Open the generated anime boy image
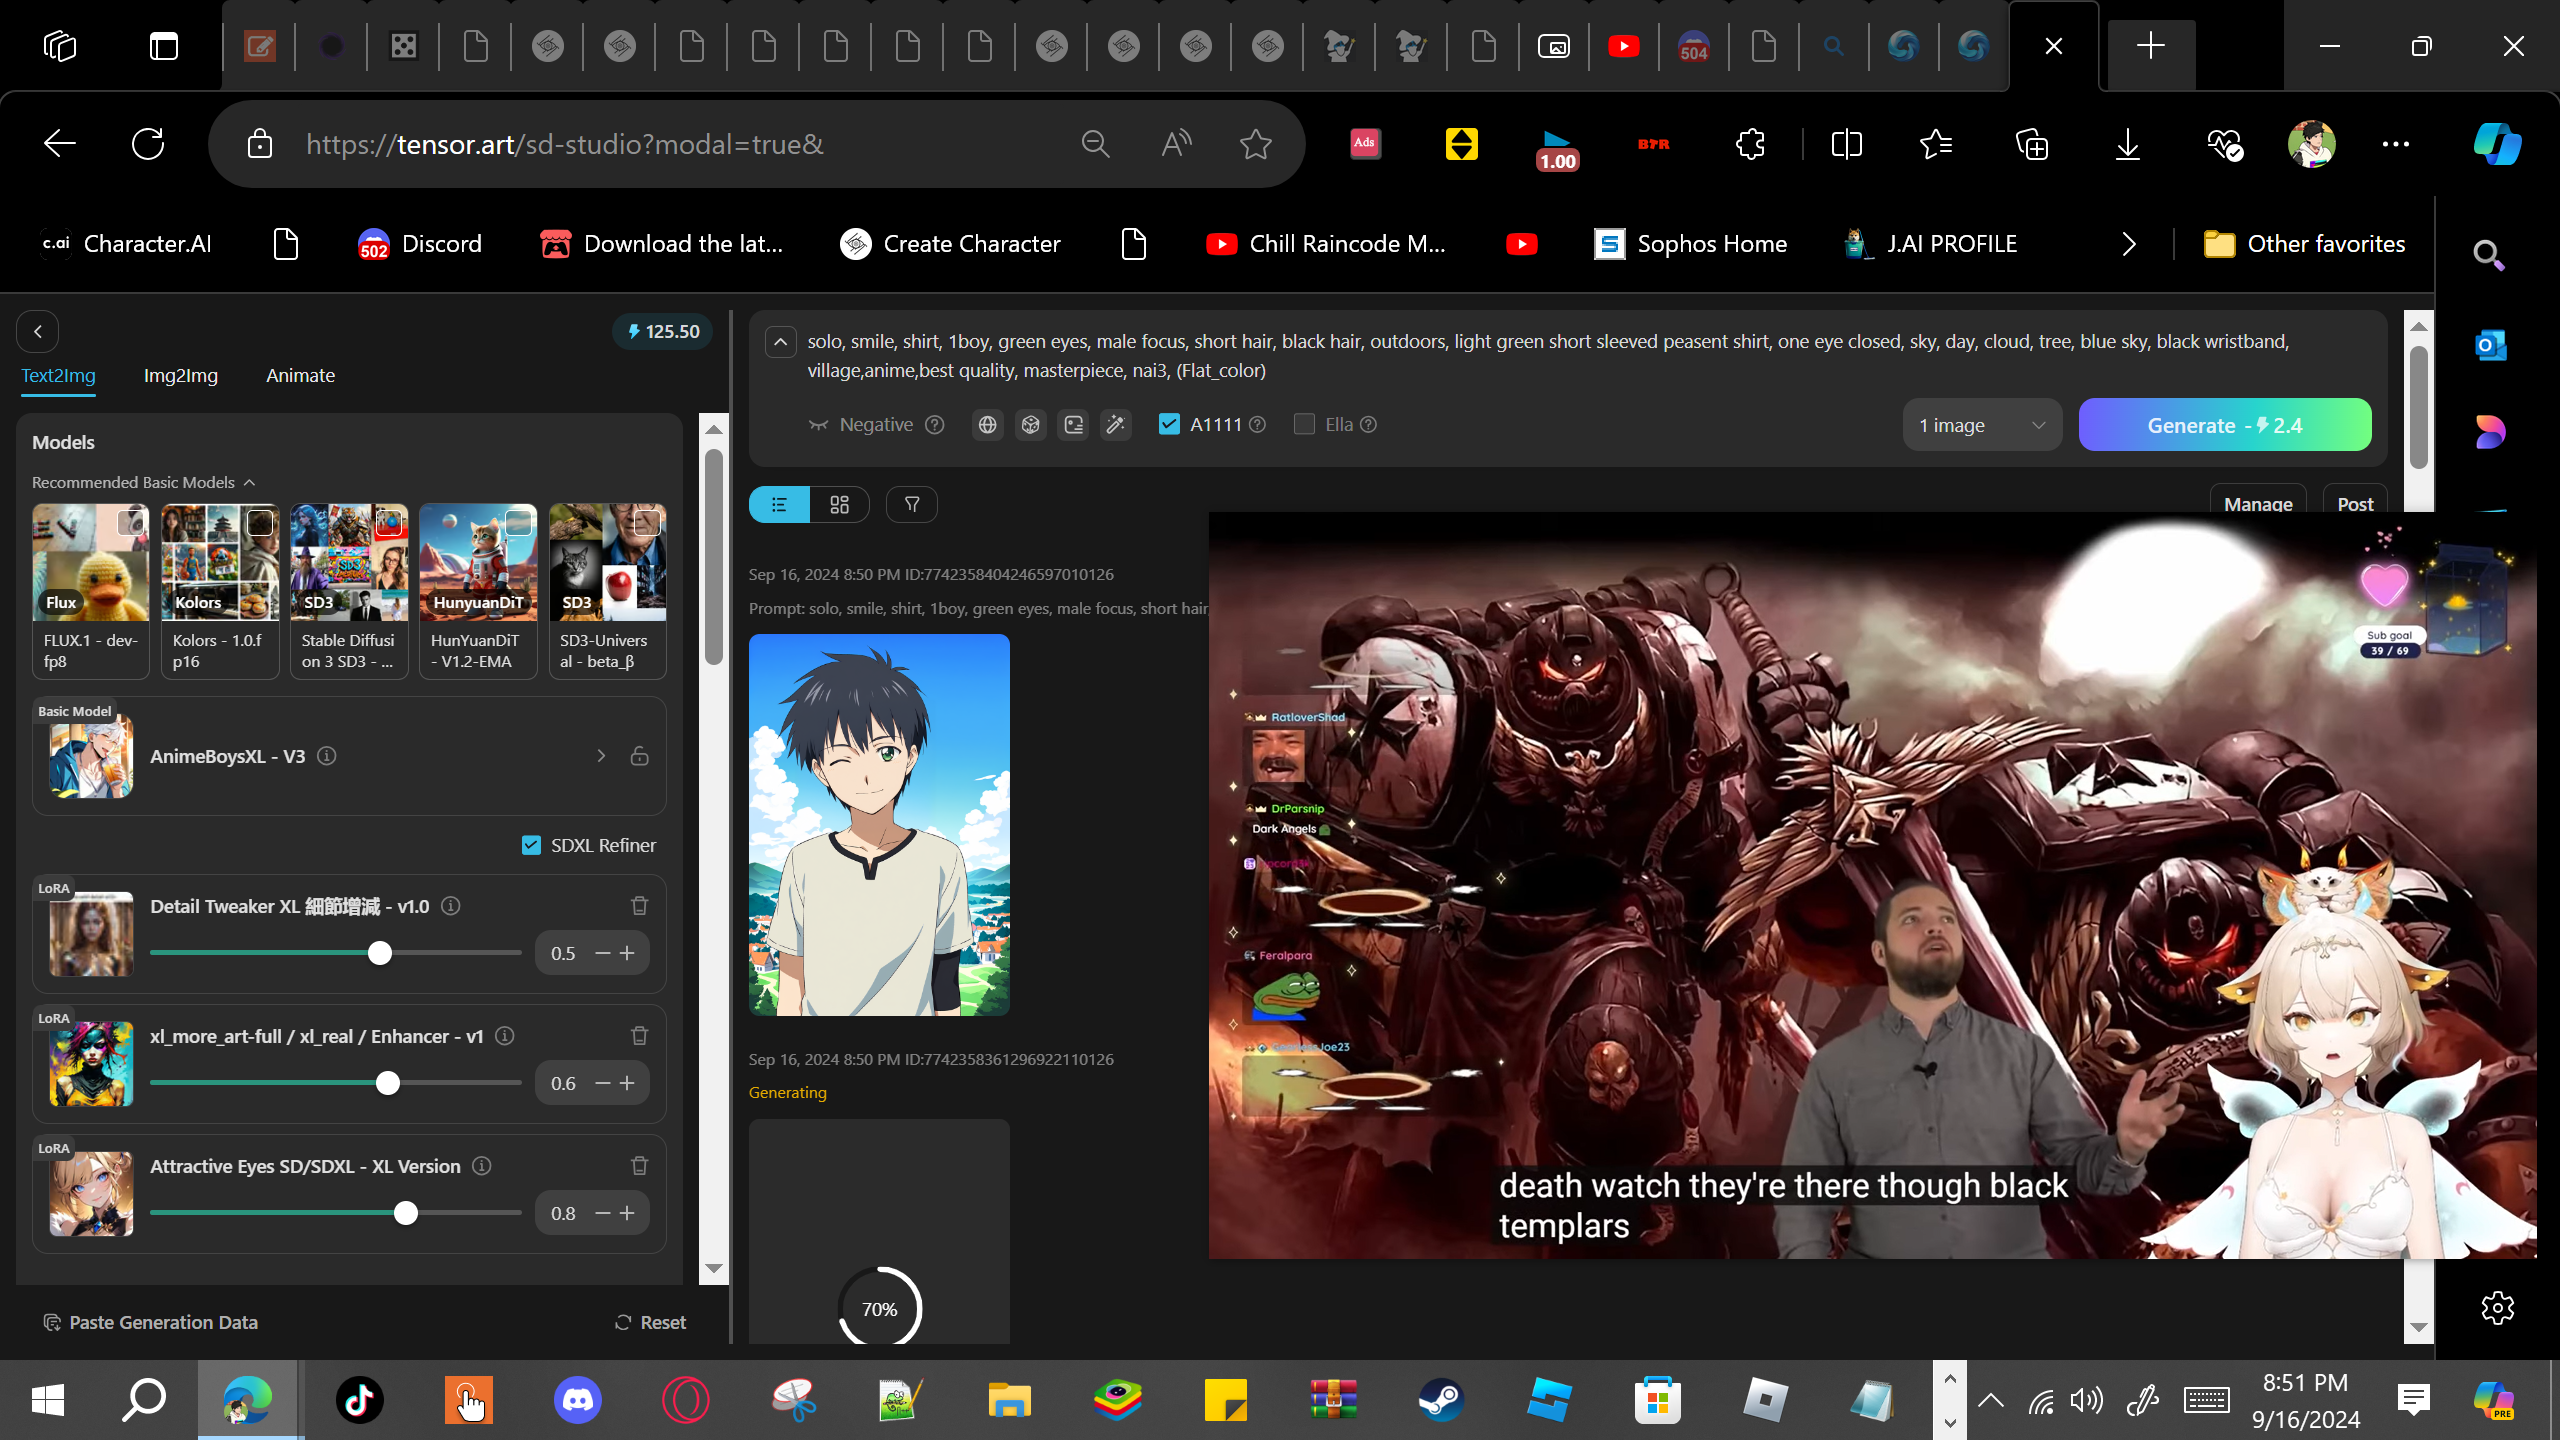The width and height of the screenshot is (2560, 1440). [x=879, y=825]
